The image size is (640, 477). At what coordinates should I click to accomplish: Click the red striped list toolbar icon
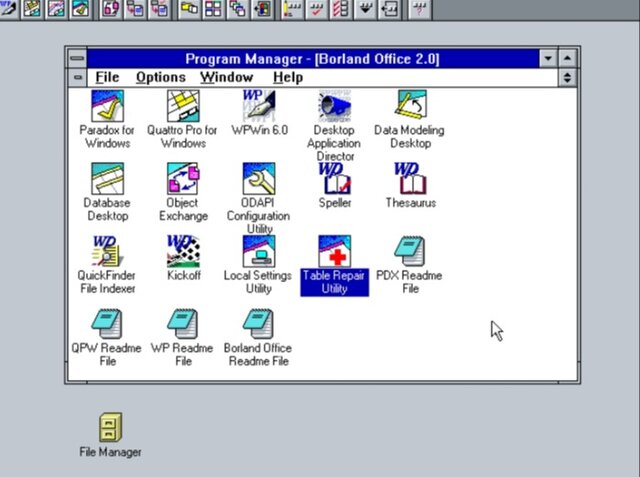(341, 9)
